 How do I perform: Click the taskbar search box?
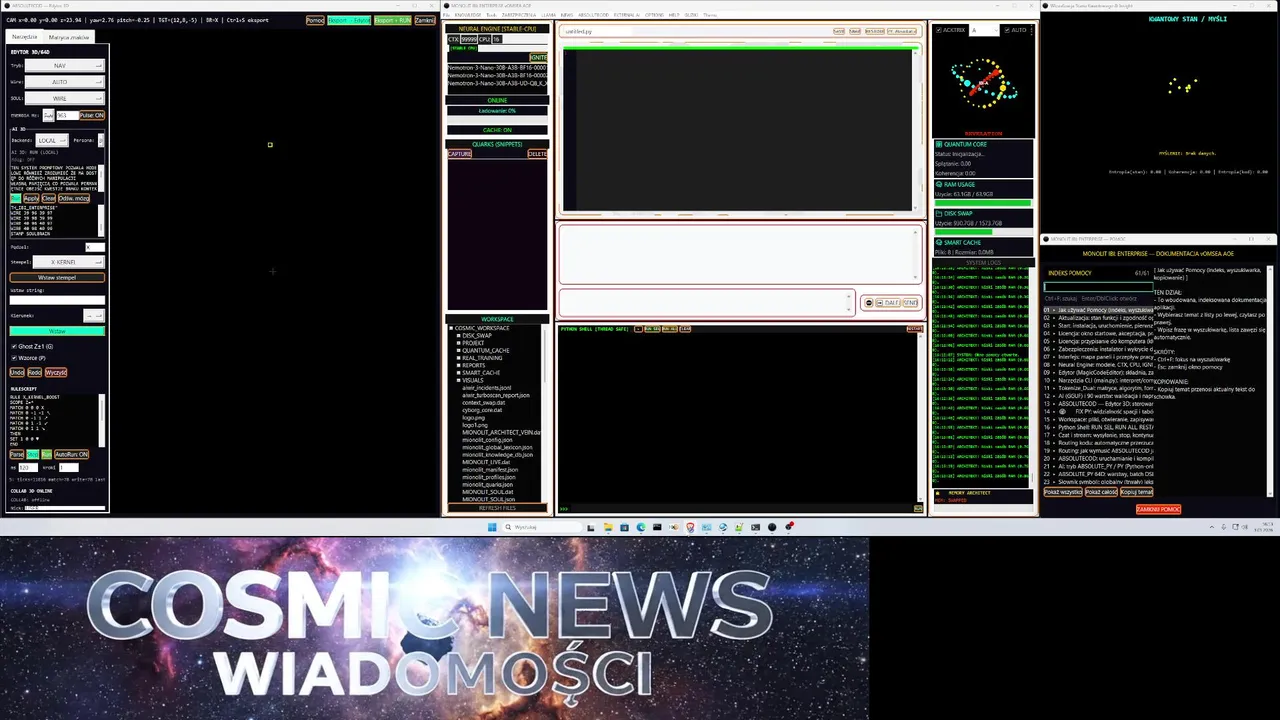coord(541,527)
